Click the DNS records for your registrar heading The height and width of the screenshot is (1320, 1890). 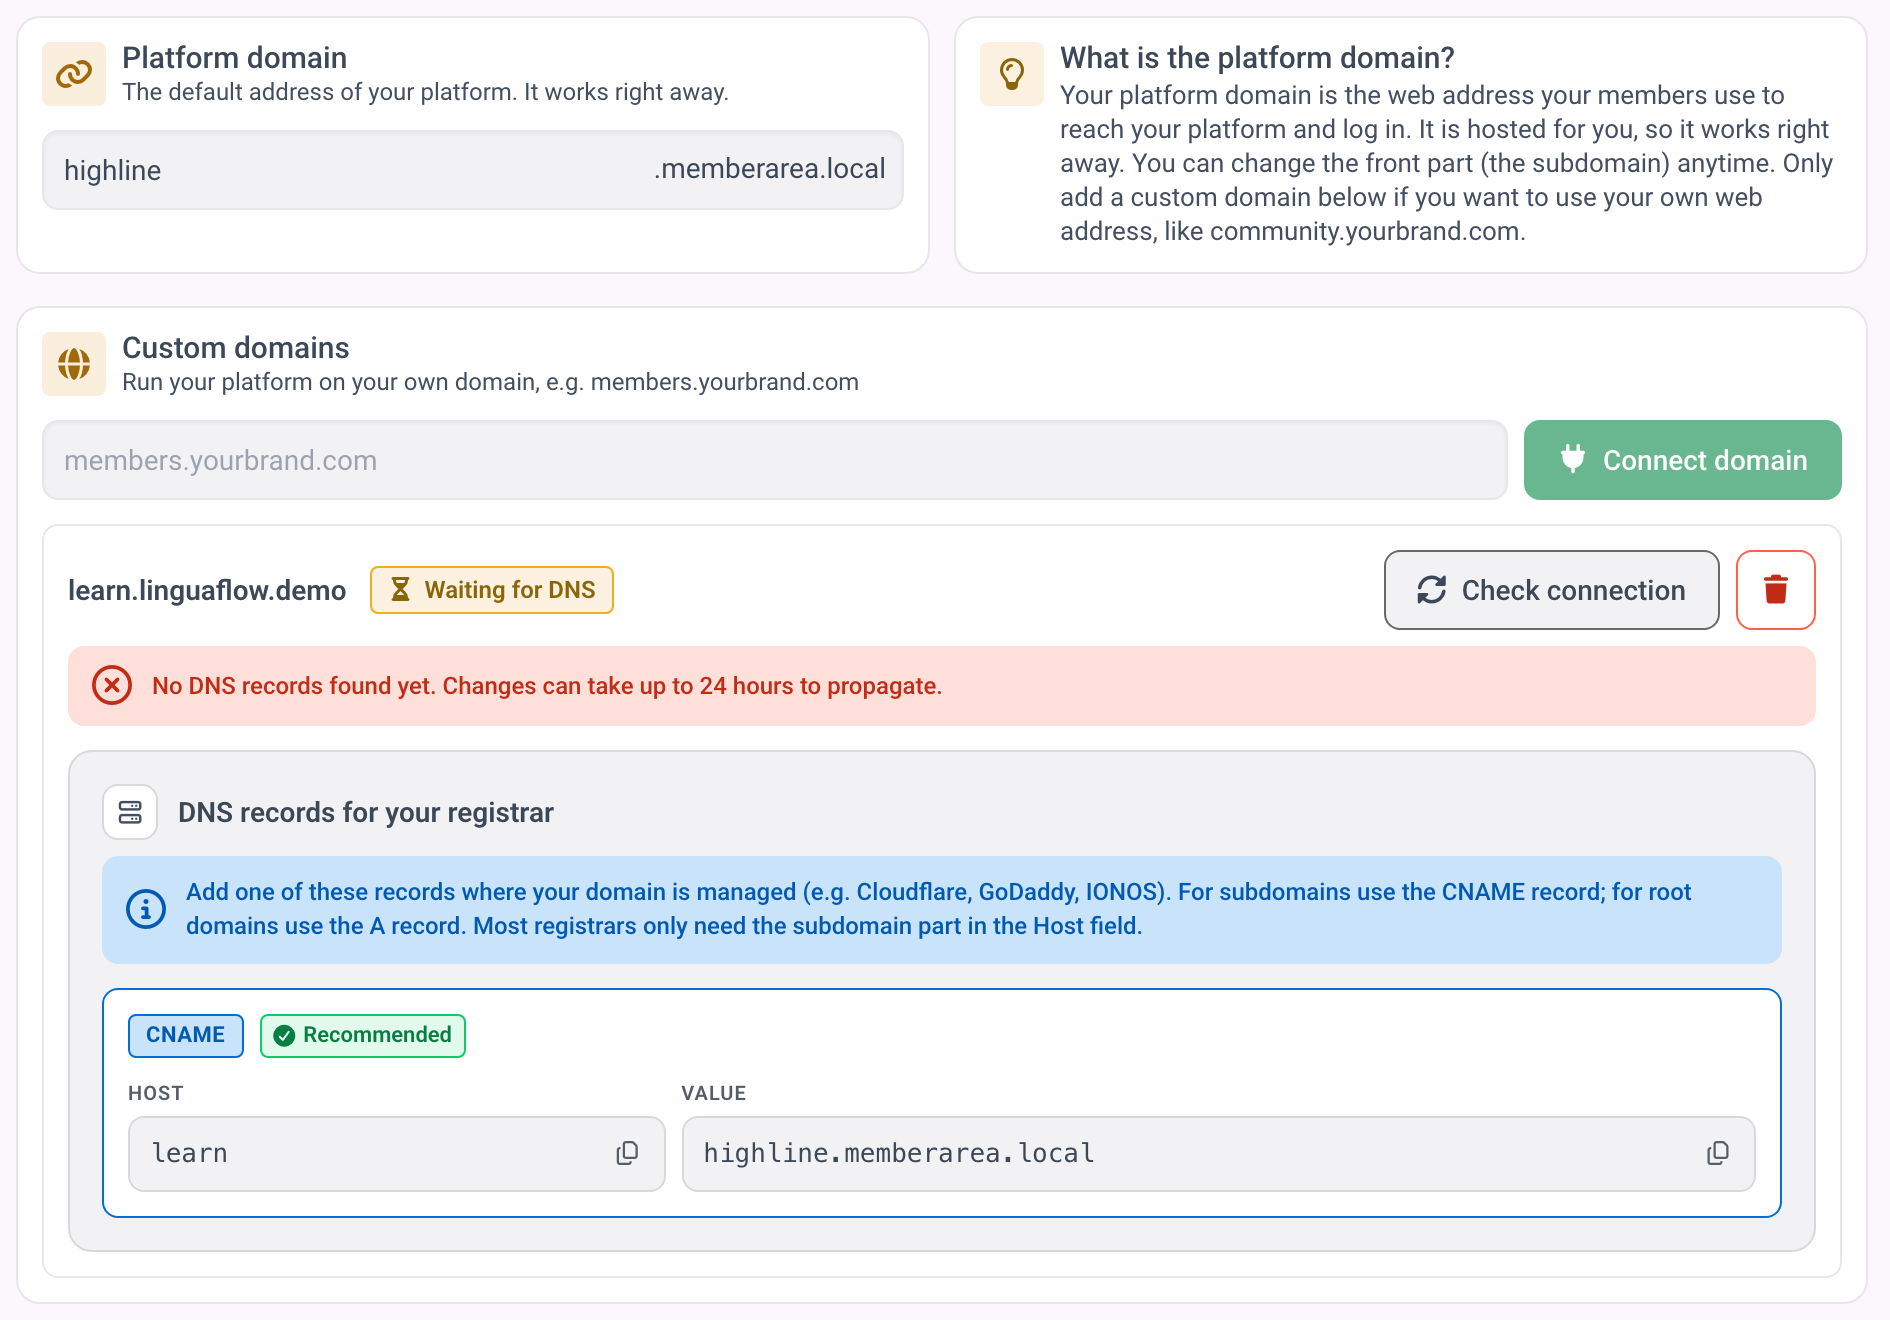tap(366, 812)
